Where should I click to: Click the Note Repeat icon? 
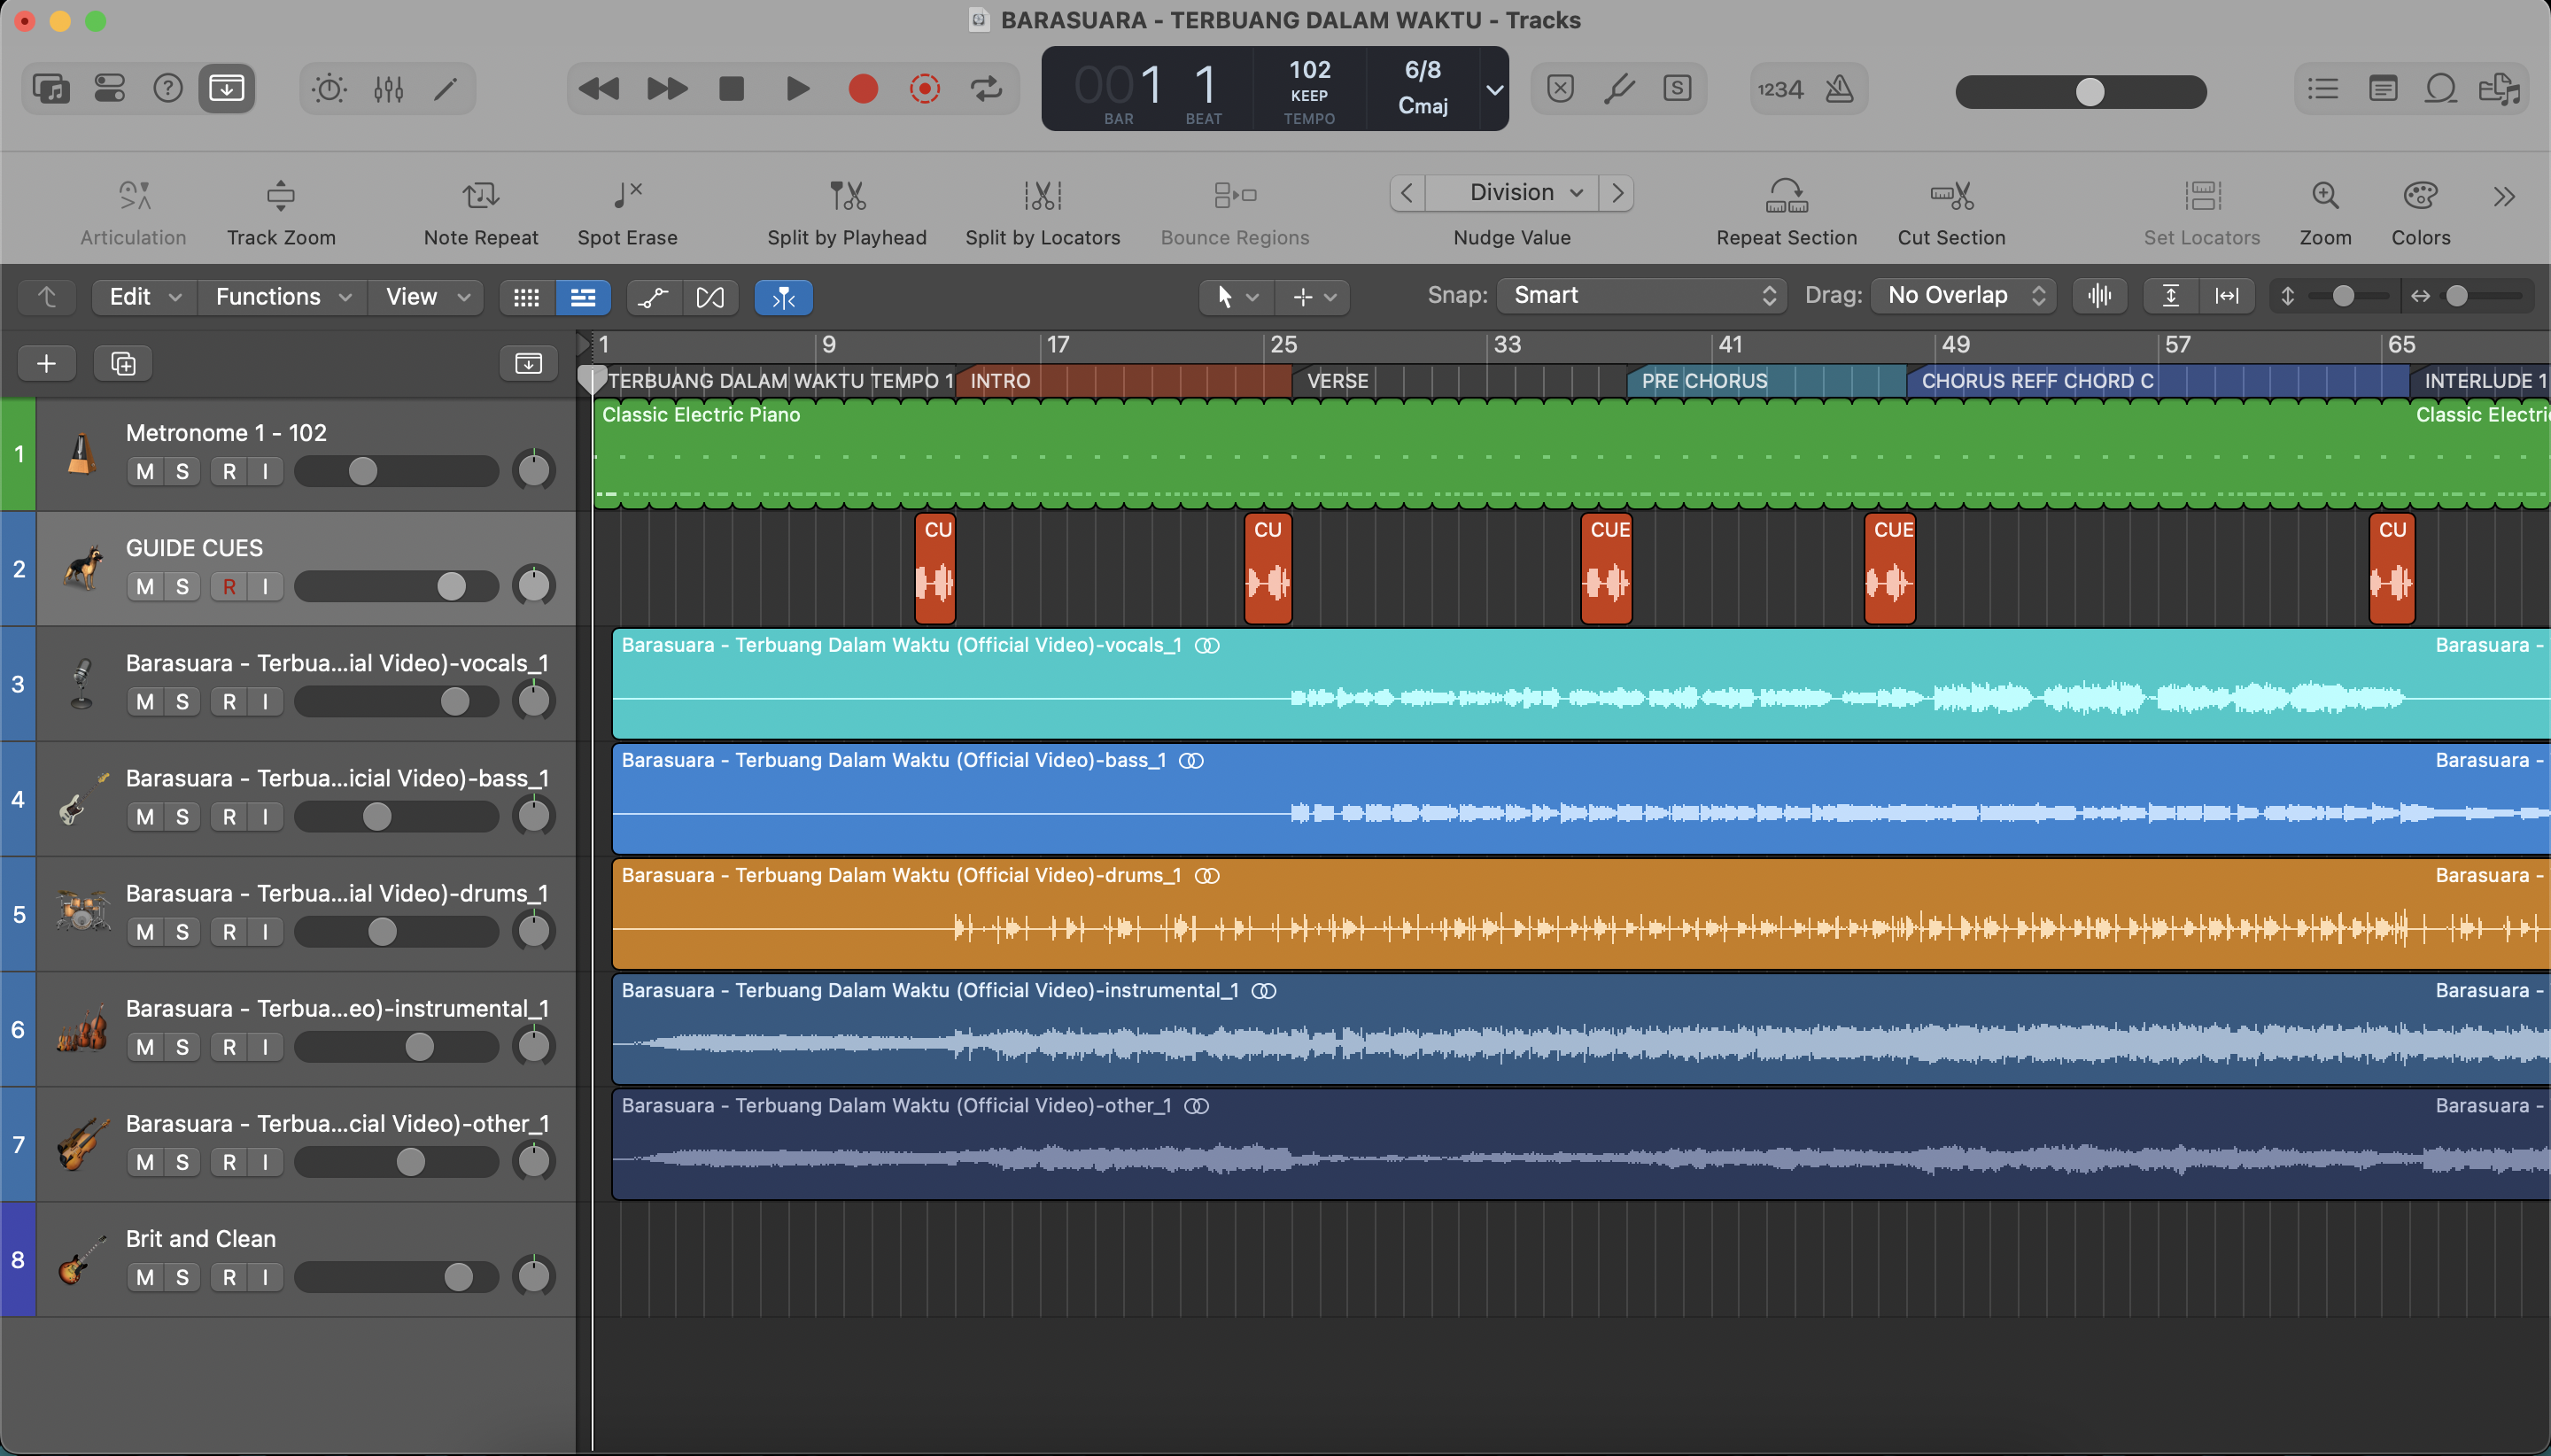[481, 195]
